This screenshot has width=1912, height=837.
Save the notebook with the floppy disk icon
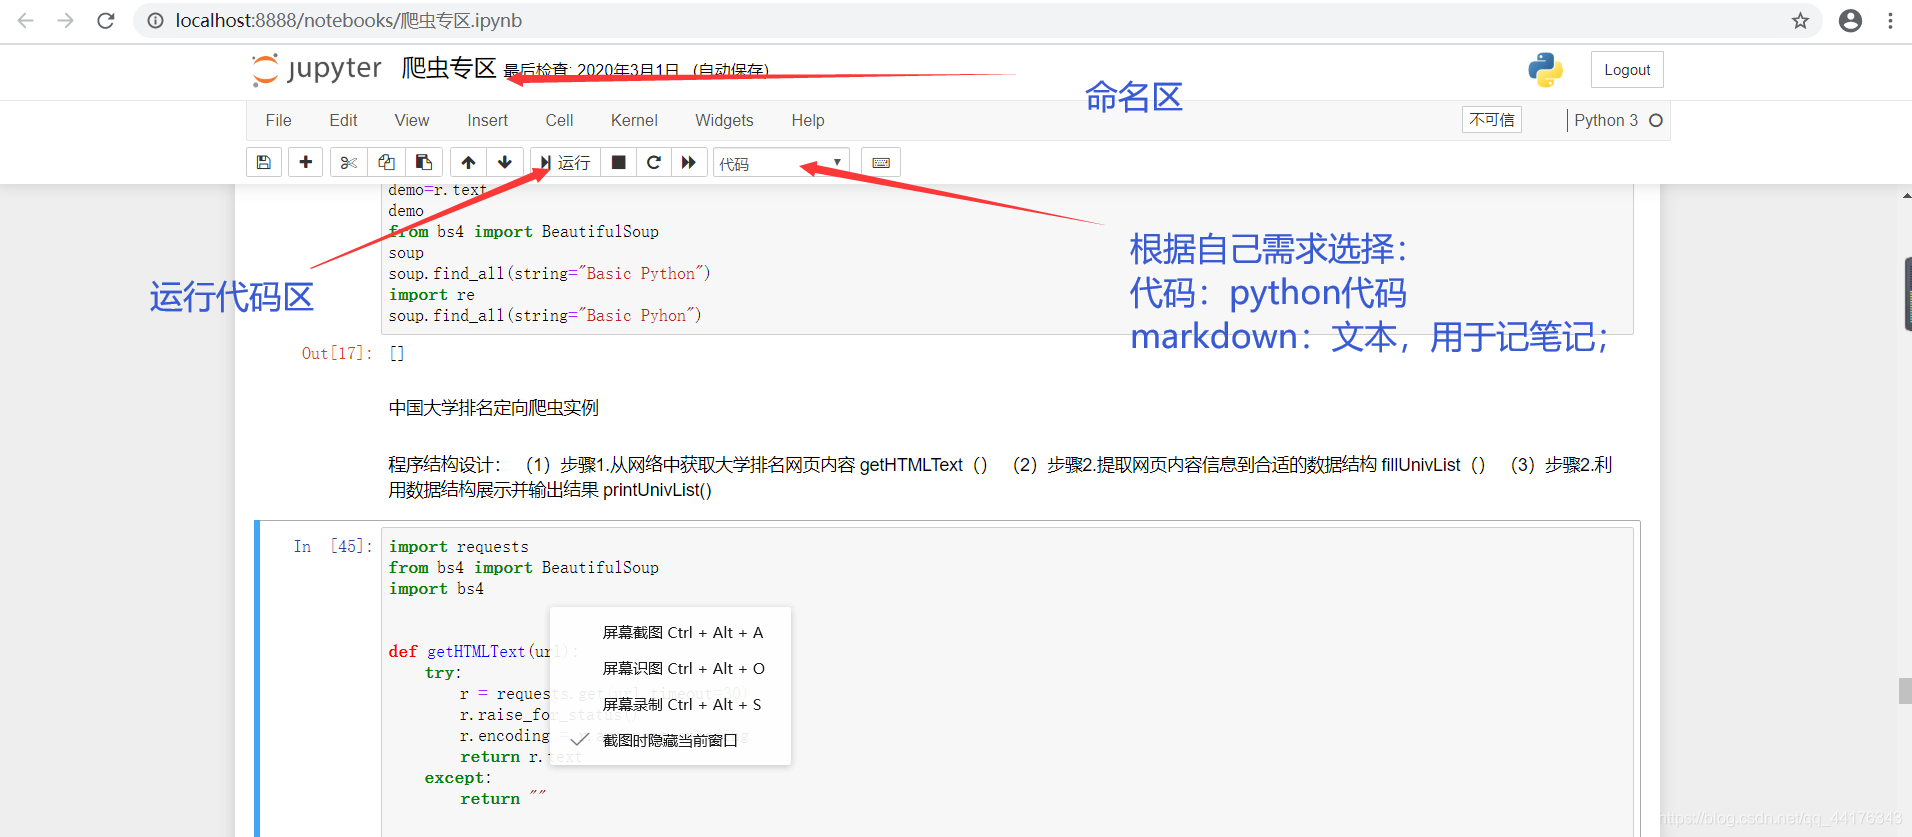tap(264, 162)
